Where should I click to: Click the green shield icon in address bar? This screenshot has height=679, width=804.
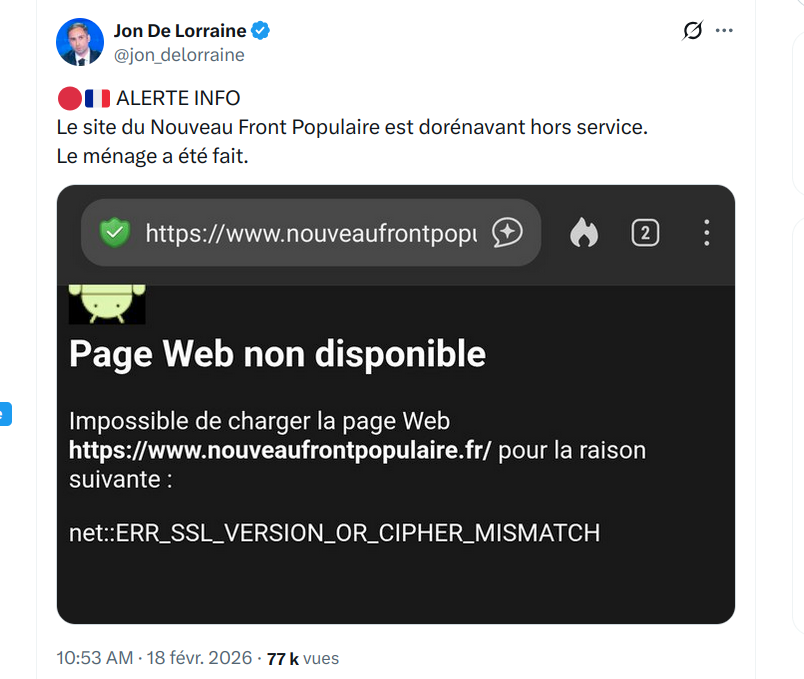point(115,233)
